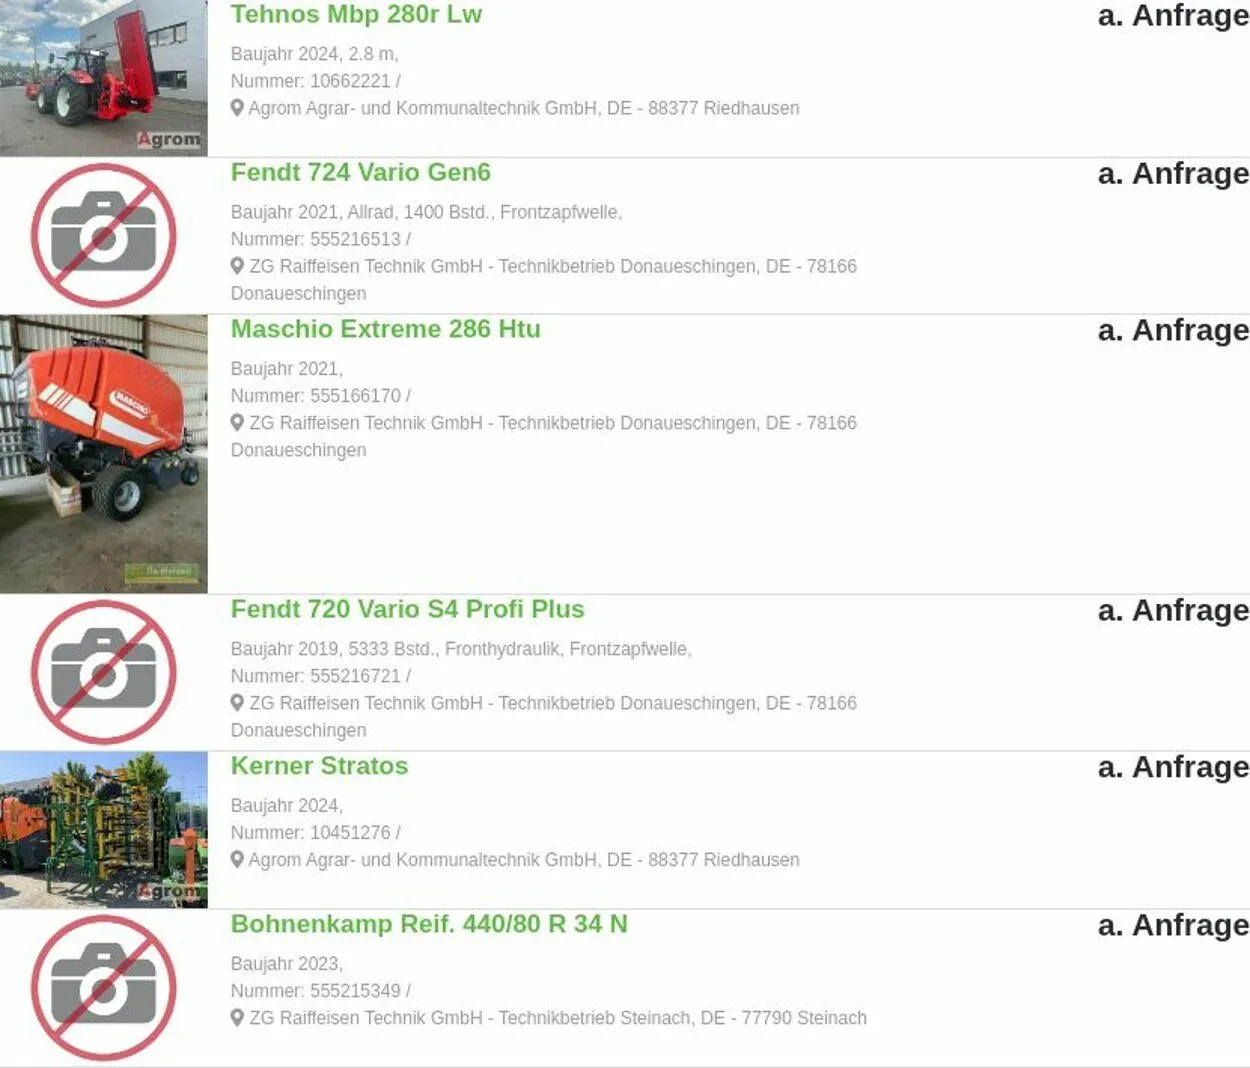
Task: Click the location pin icon in the Tehnos listing
Action: [x=237, y=107]
